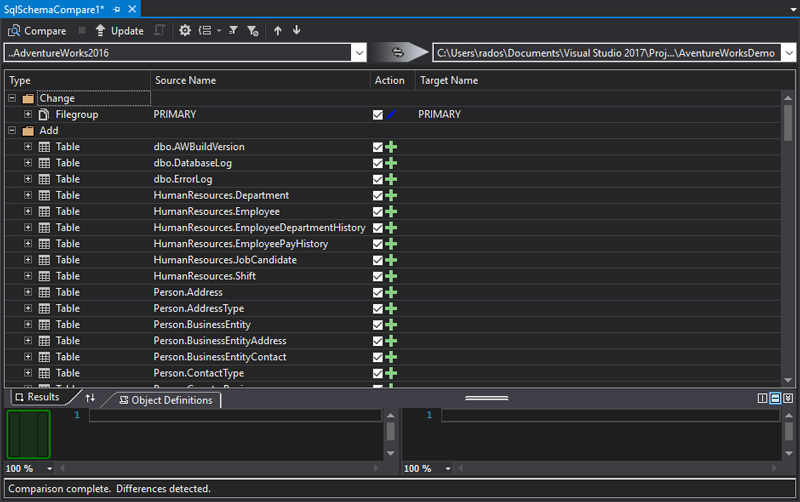Go to previous difference arrow

point(278,31)
